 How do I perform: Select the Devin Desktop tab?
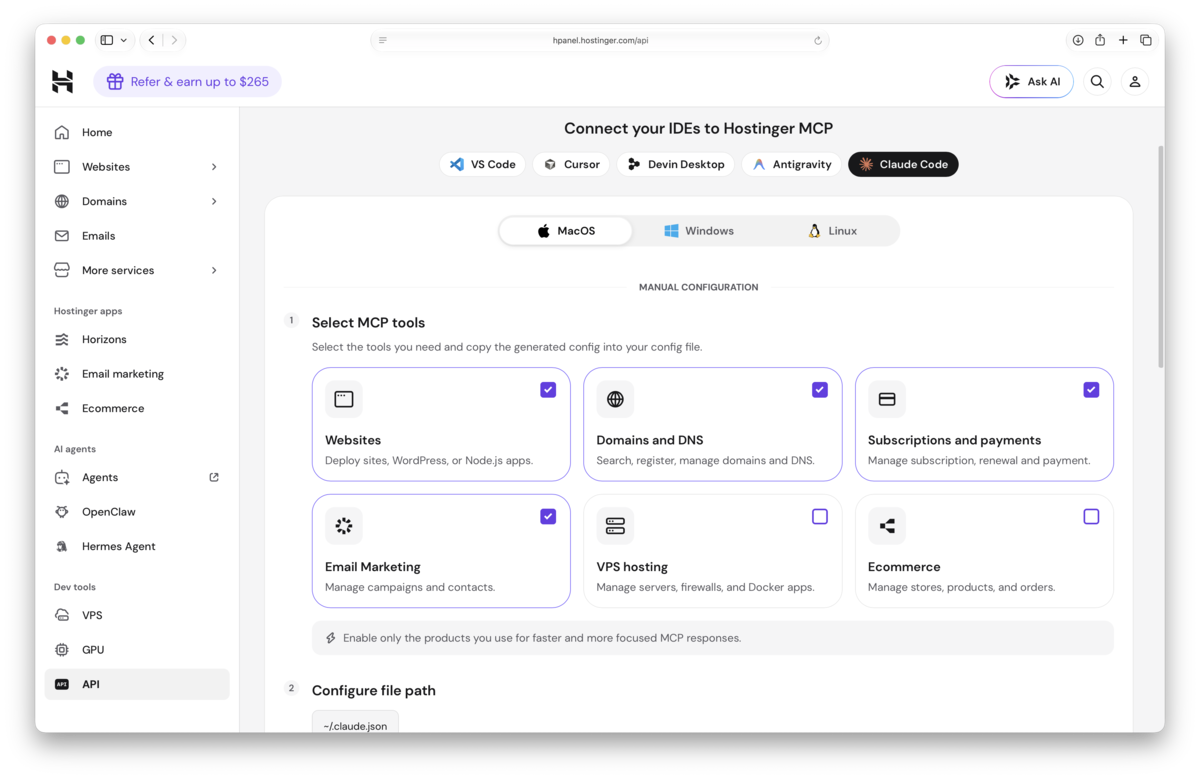[676, 164]
